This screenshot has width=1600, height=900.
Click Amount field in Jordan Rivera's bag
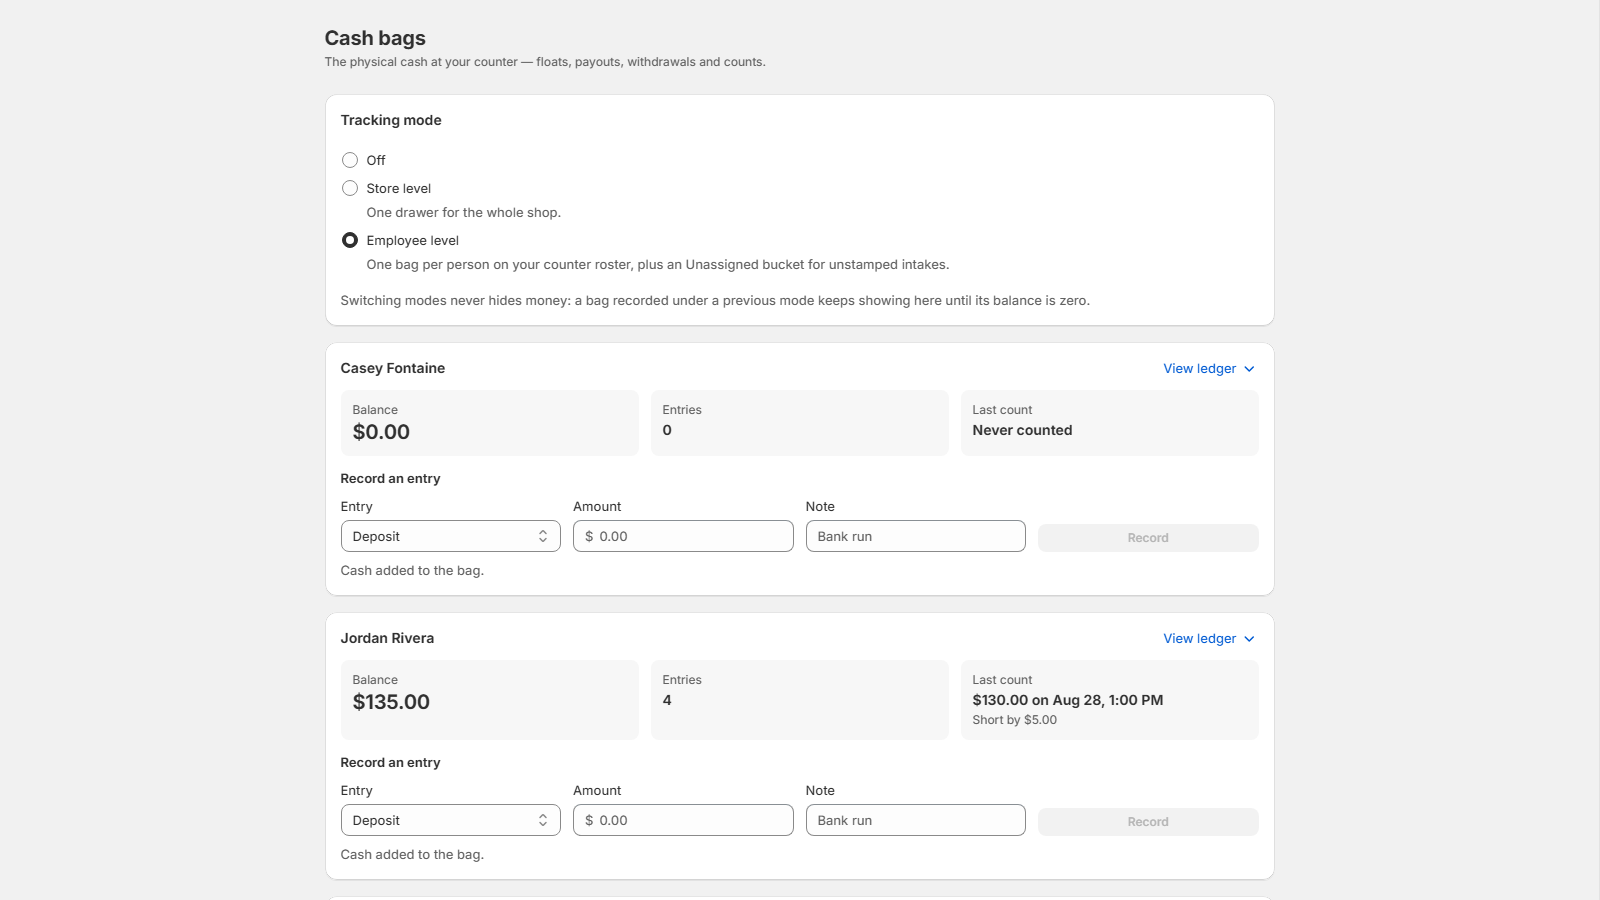(x=683, y=820)
